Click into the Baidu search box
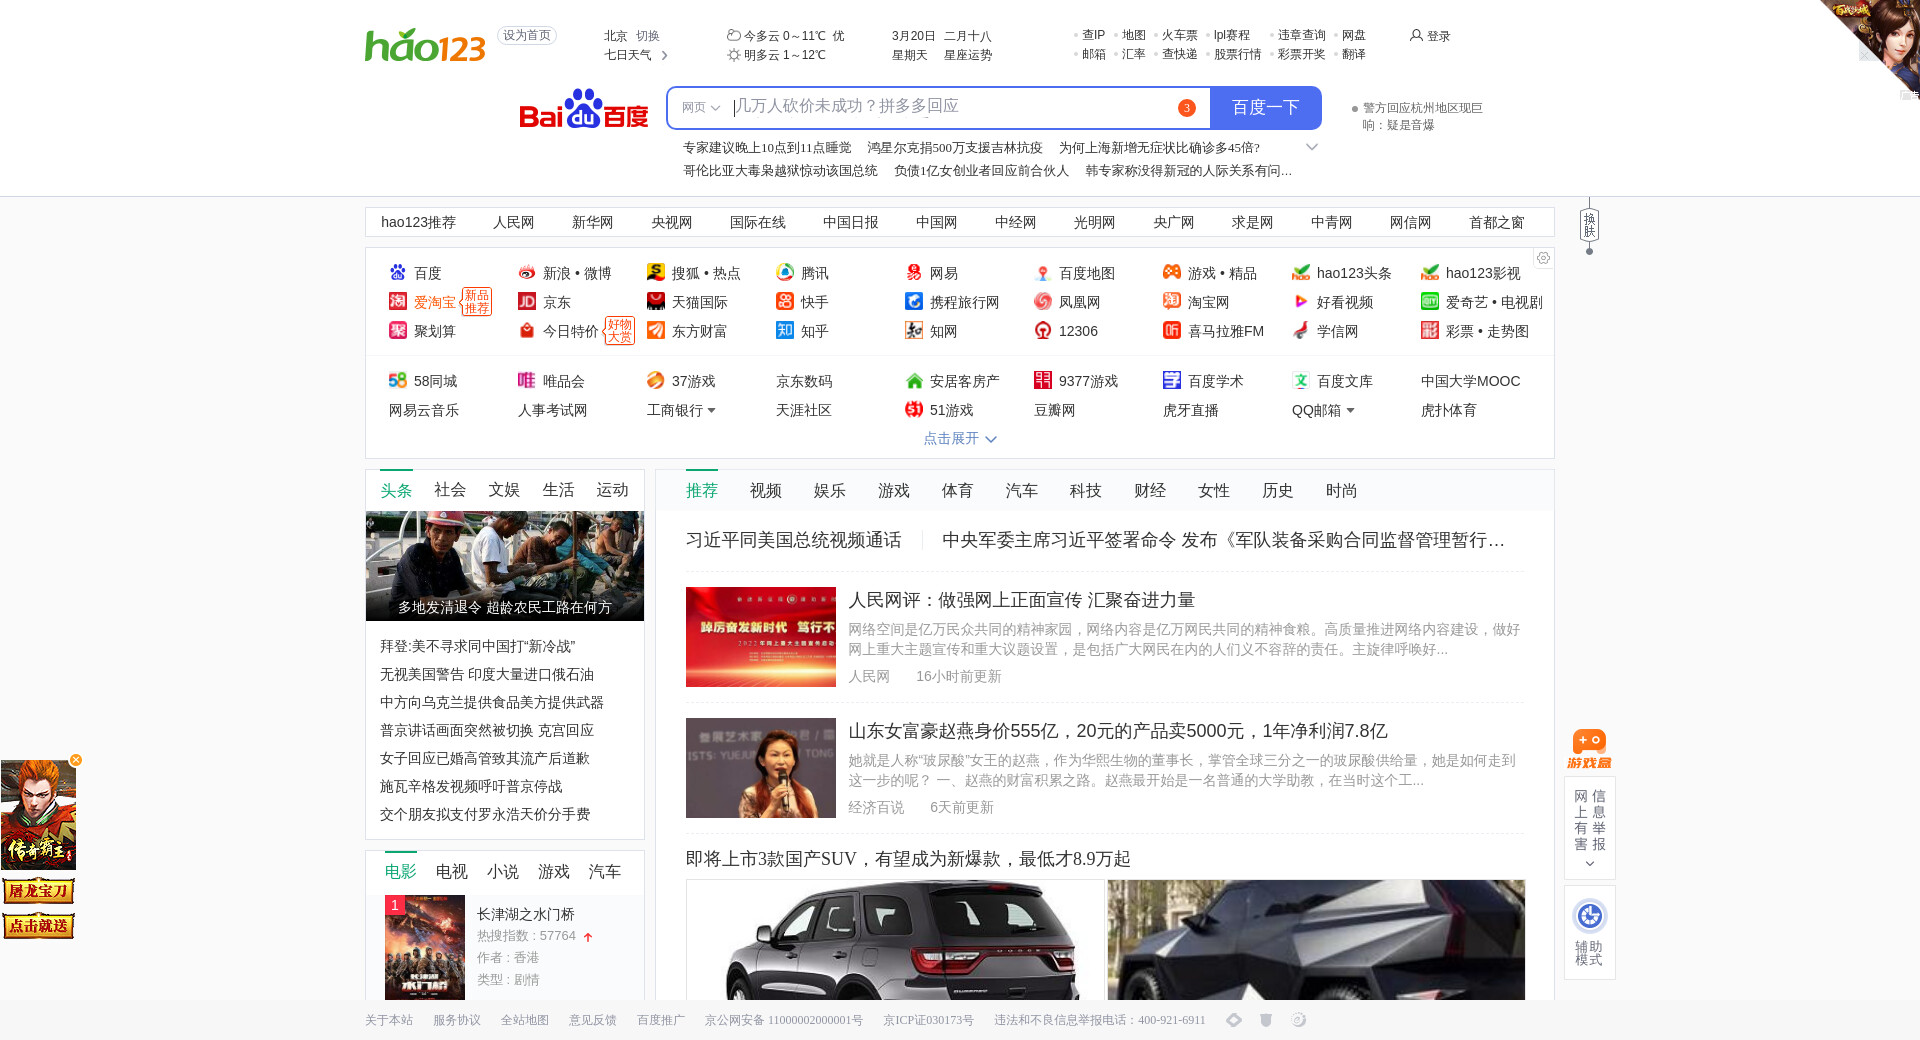Viewport: 1920px width, 1040px height. [950, 107]
